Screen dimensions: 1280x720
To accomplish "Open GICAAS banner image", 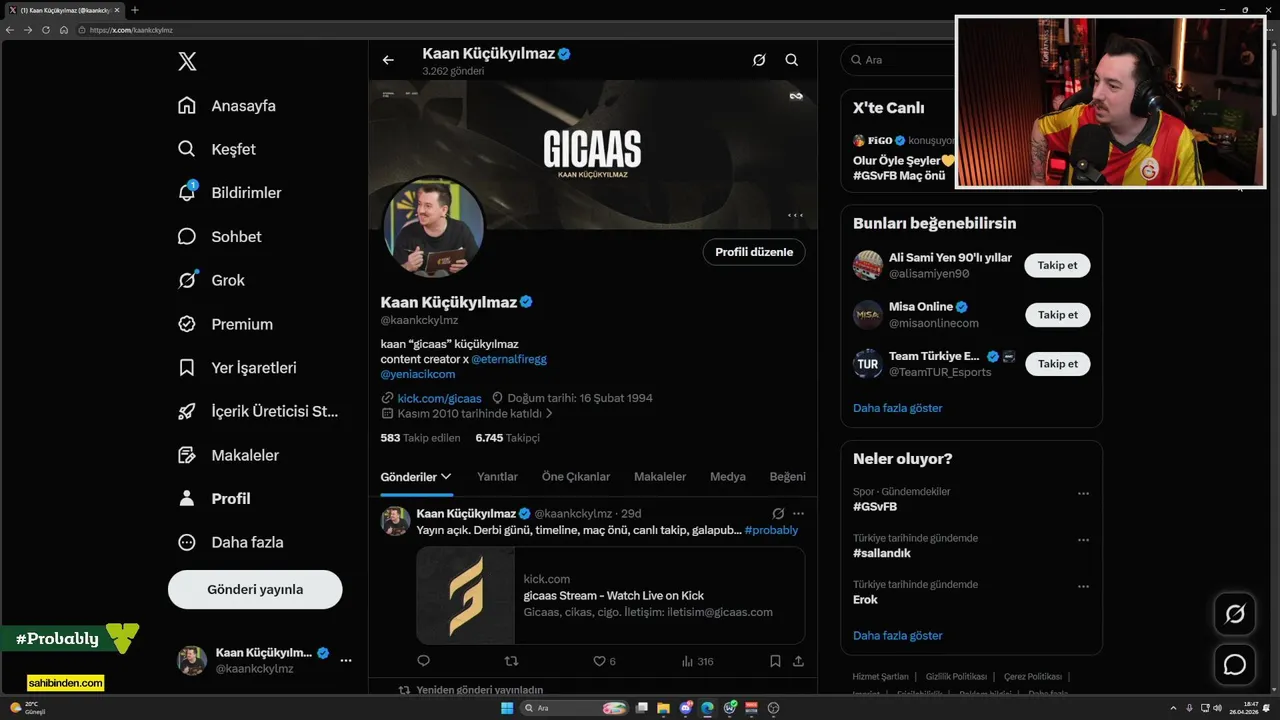I will click(x=592, y=153).
